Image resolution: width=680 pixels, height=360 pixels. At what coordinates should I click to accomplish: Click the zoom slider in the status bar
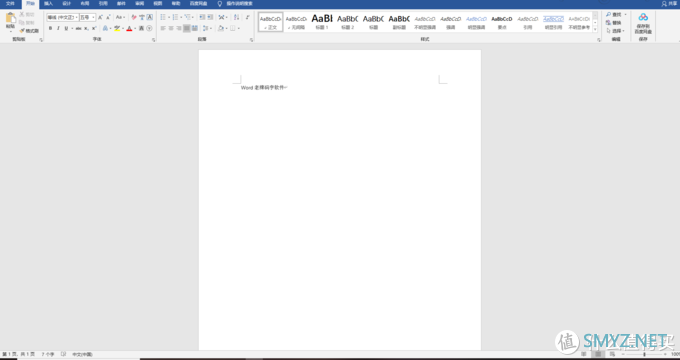click(x=644, y=354)
